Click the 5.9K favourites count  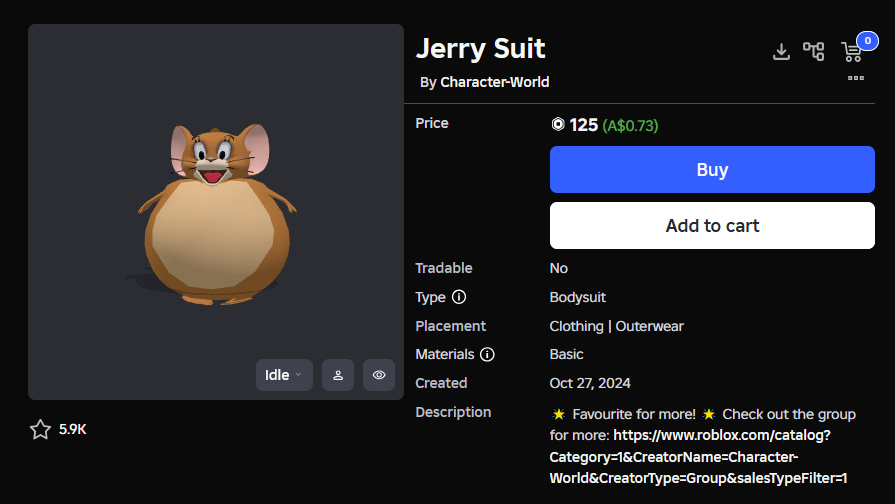pos(72,429)
